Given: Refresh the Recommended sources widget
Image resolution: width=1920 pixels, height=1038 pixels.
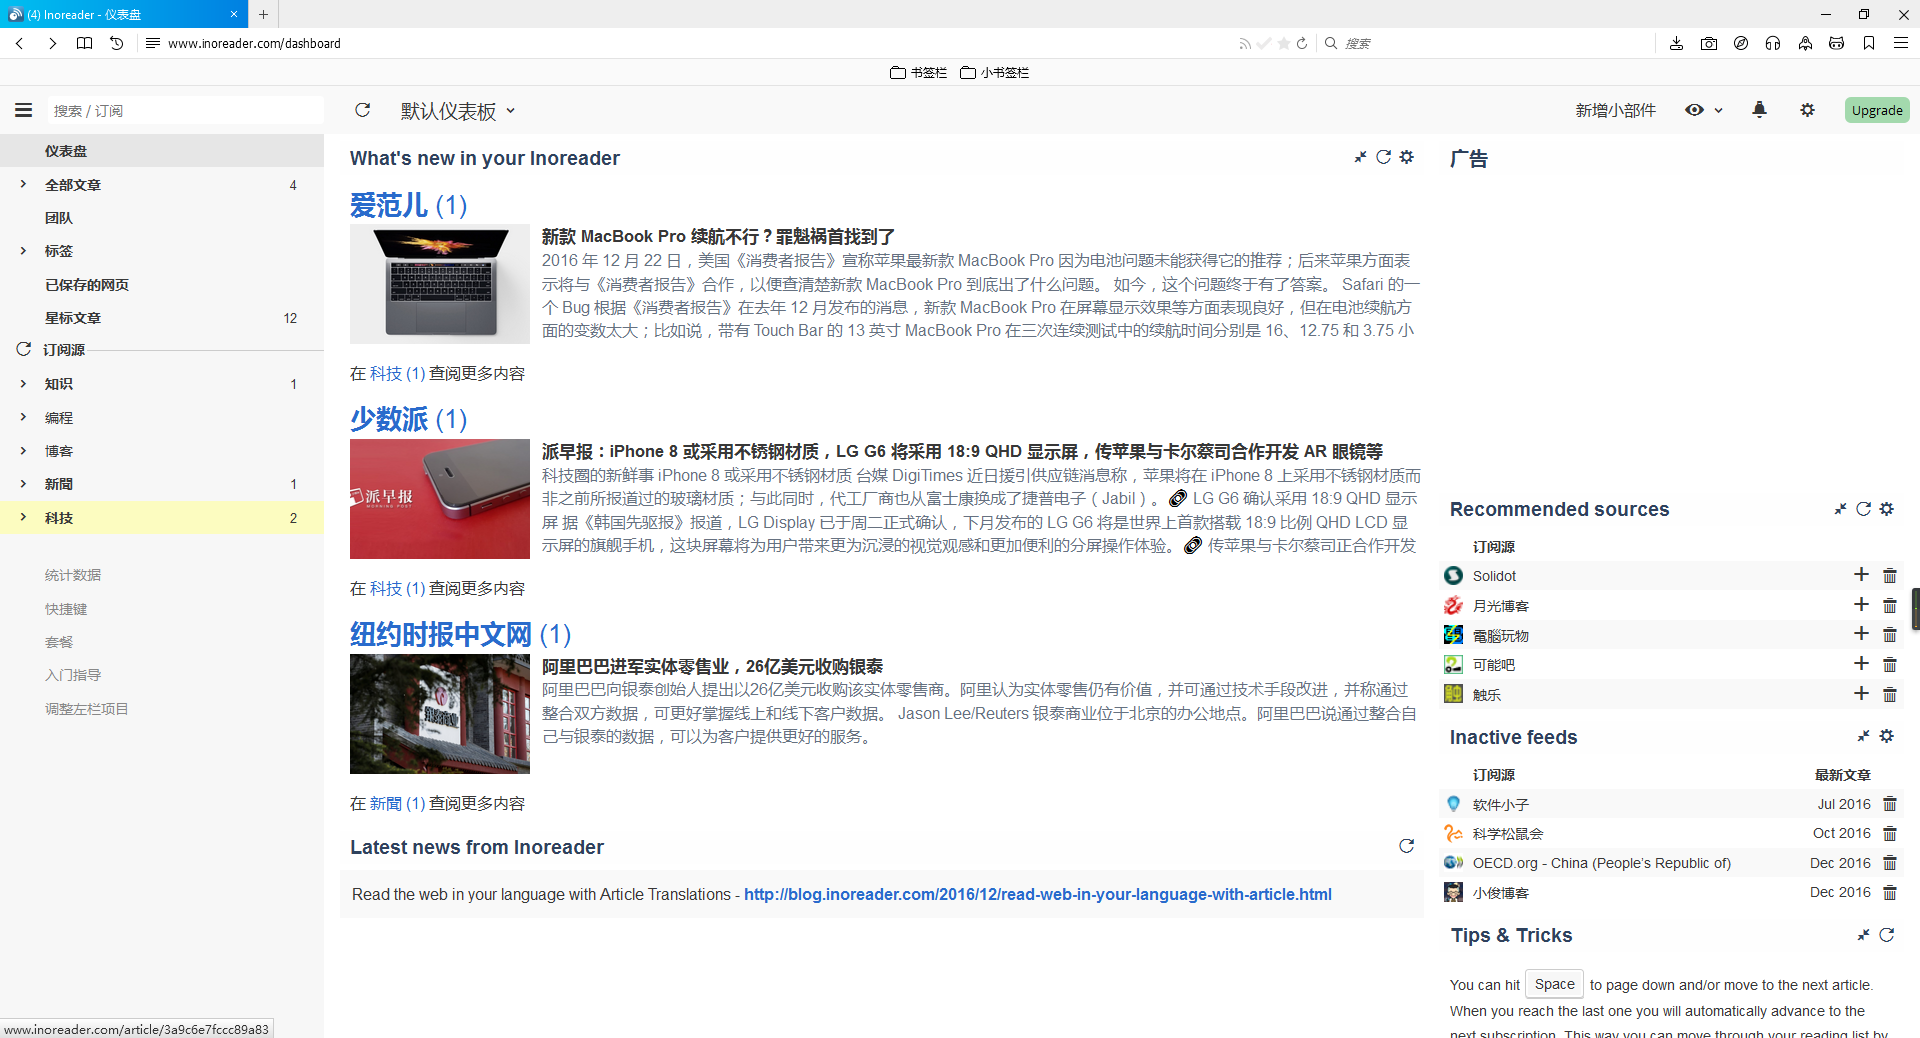Looking at the screenshot, I should point(1863,509).
